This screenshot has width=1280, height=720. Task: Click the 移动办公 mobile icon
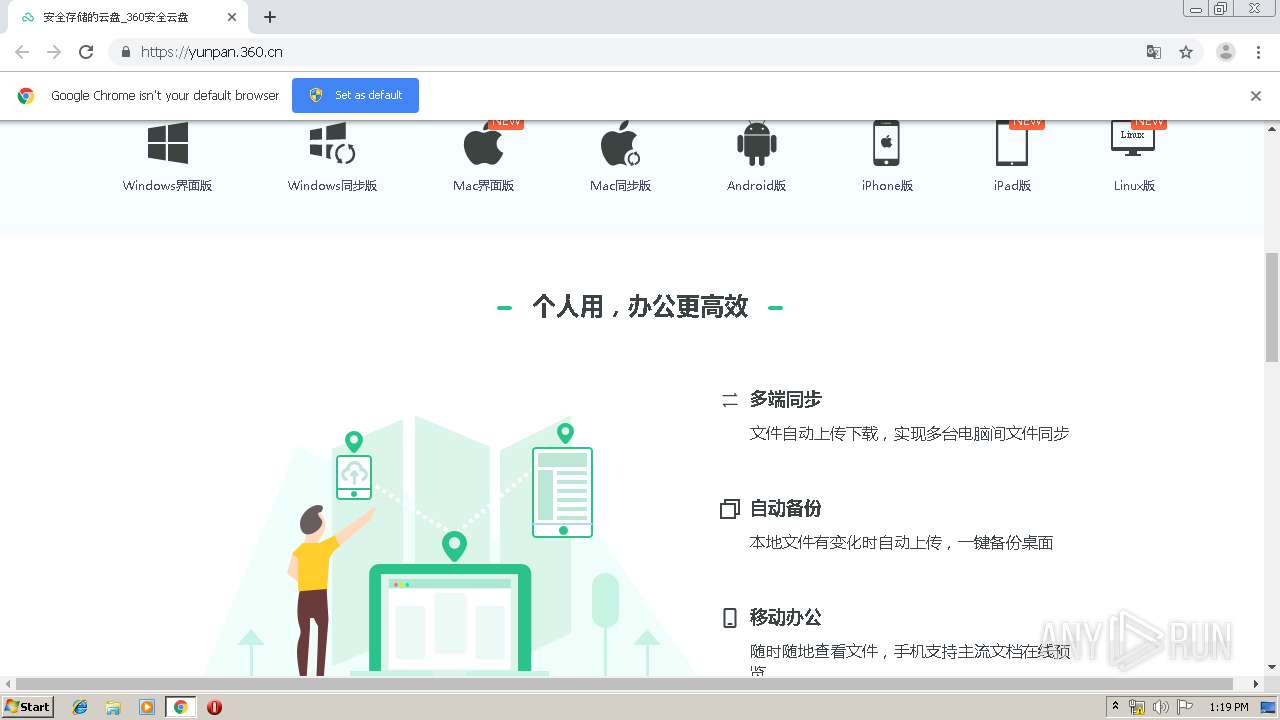(730, 618)
